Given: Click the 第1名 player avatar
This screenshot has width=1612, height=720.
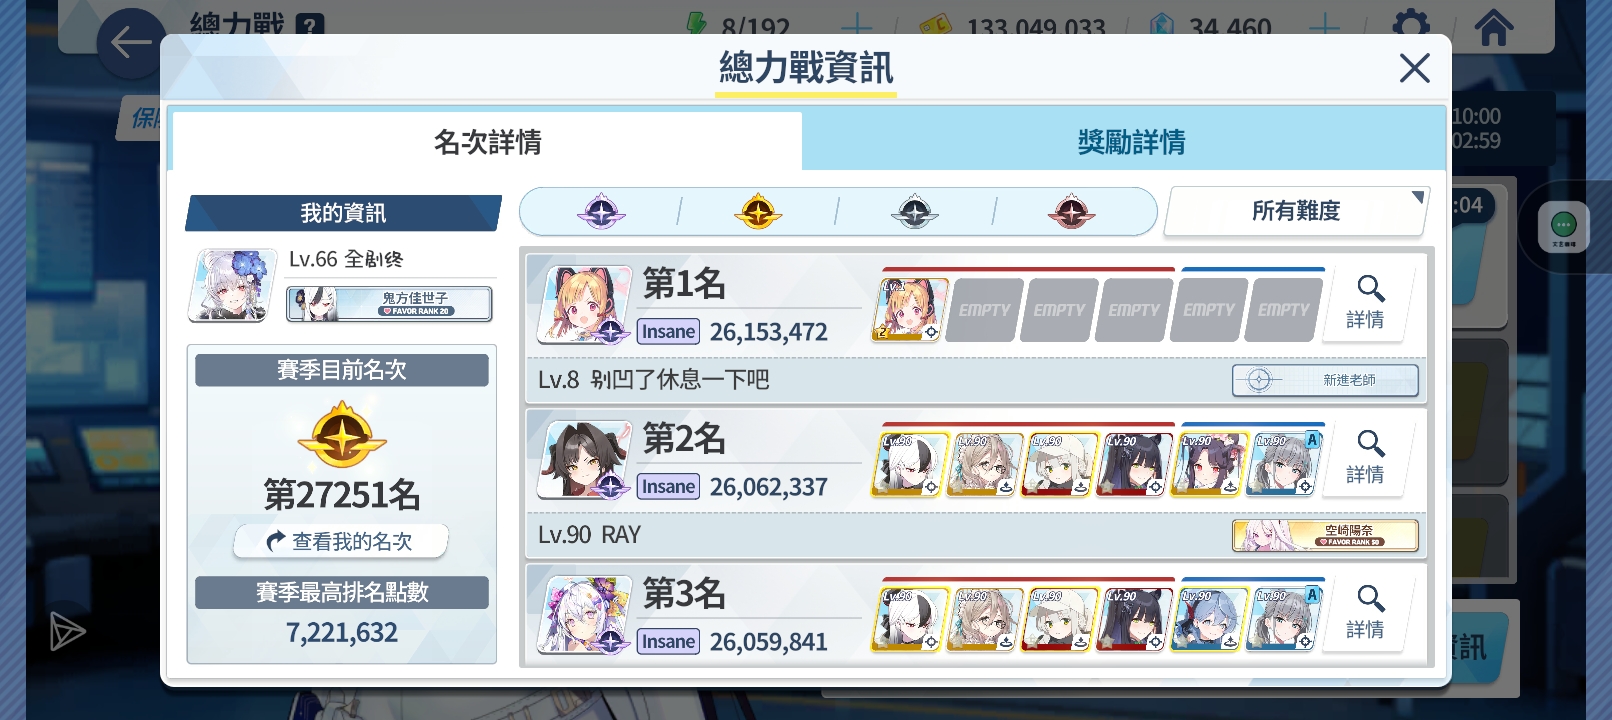Looking at the screenshot, I should 584,305.
